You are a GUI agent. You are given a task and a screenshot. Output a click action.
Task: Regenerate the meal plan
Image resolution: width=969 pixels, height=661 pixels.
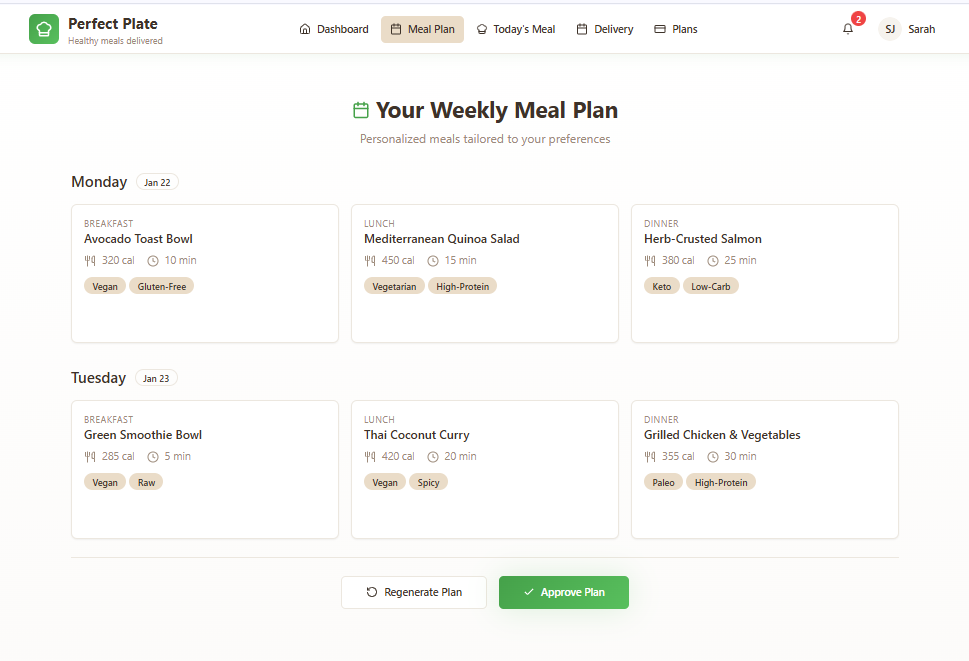click(x=414, y=592)
